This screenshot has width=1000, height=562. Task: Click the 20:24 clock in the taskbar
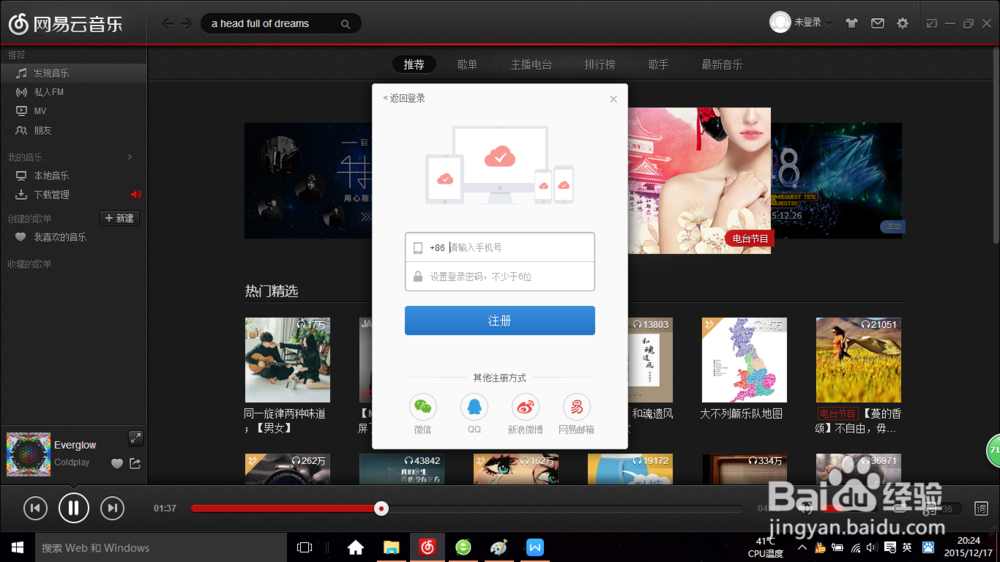[x=968, y=541]
